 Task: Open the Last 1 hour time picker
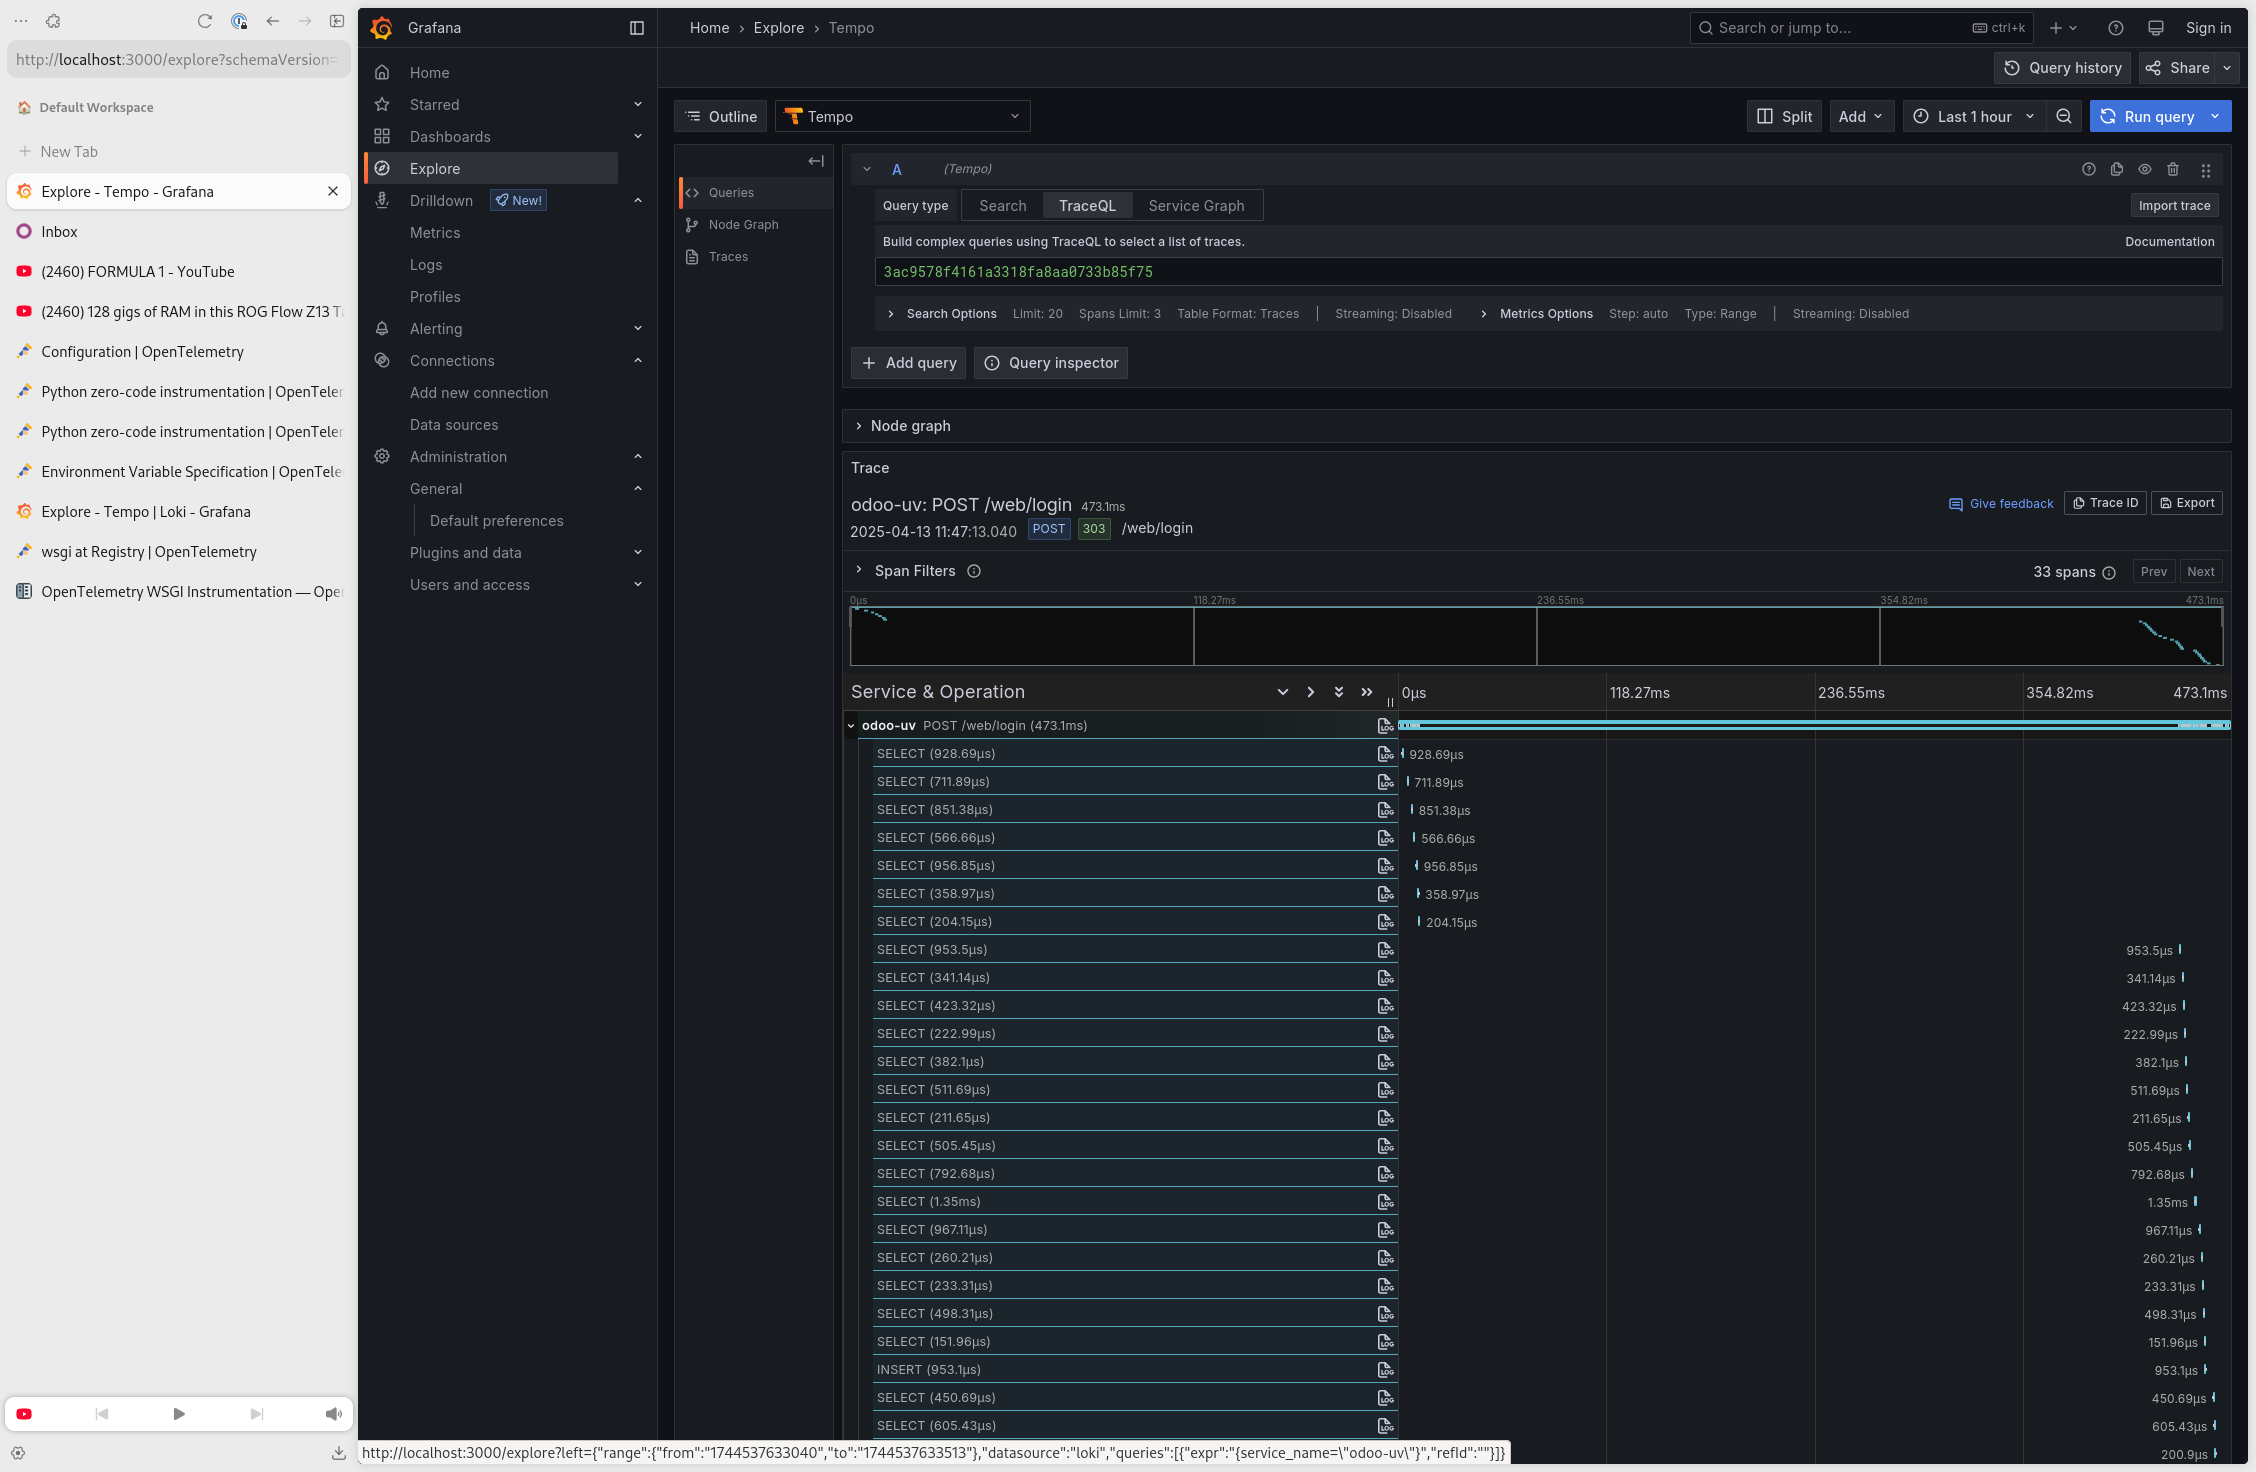pos(1973,116)
